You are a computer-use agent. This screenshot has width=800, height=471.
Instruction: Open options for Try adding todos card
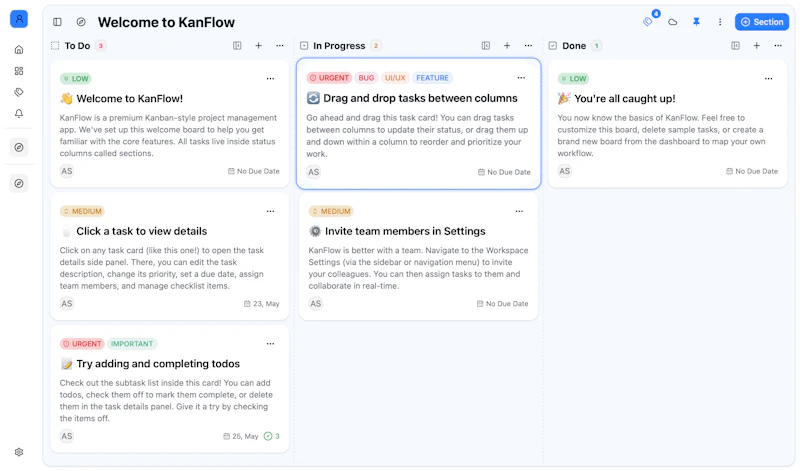click(x=270, y=344)
